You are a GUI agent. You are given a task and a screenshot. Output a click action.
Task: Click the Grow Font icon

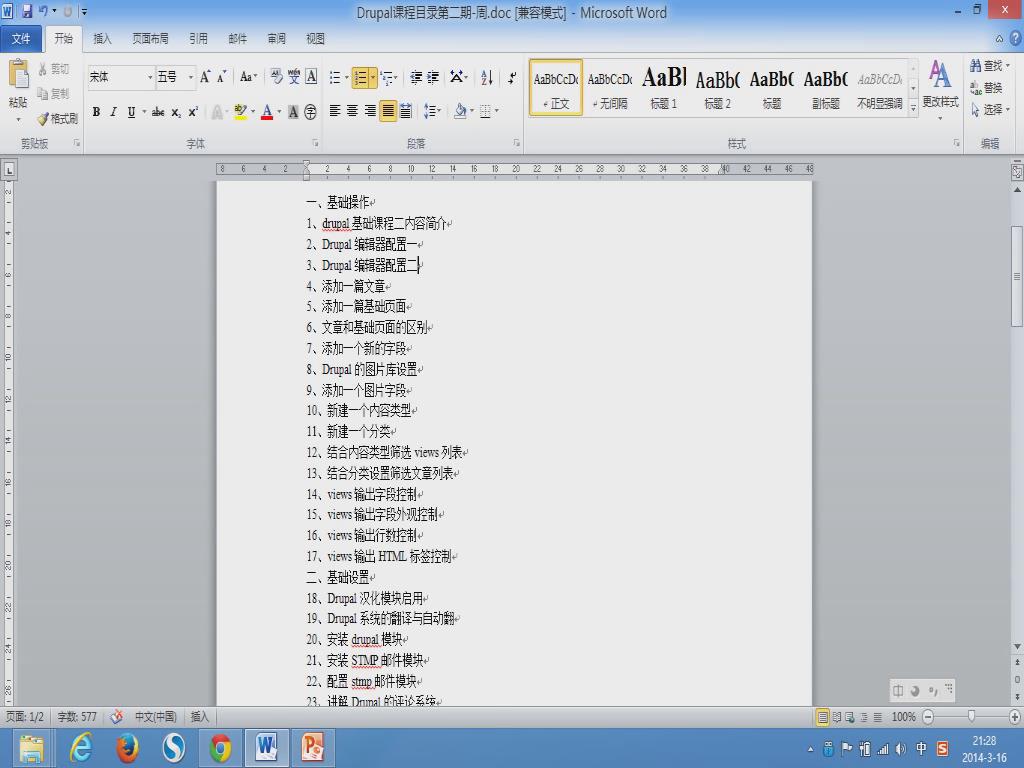coord(205,77)
